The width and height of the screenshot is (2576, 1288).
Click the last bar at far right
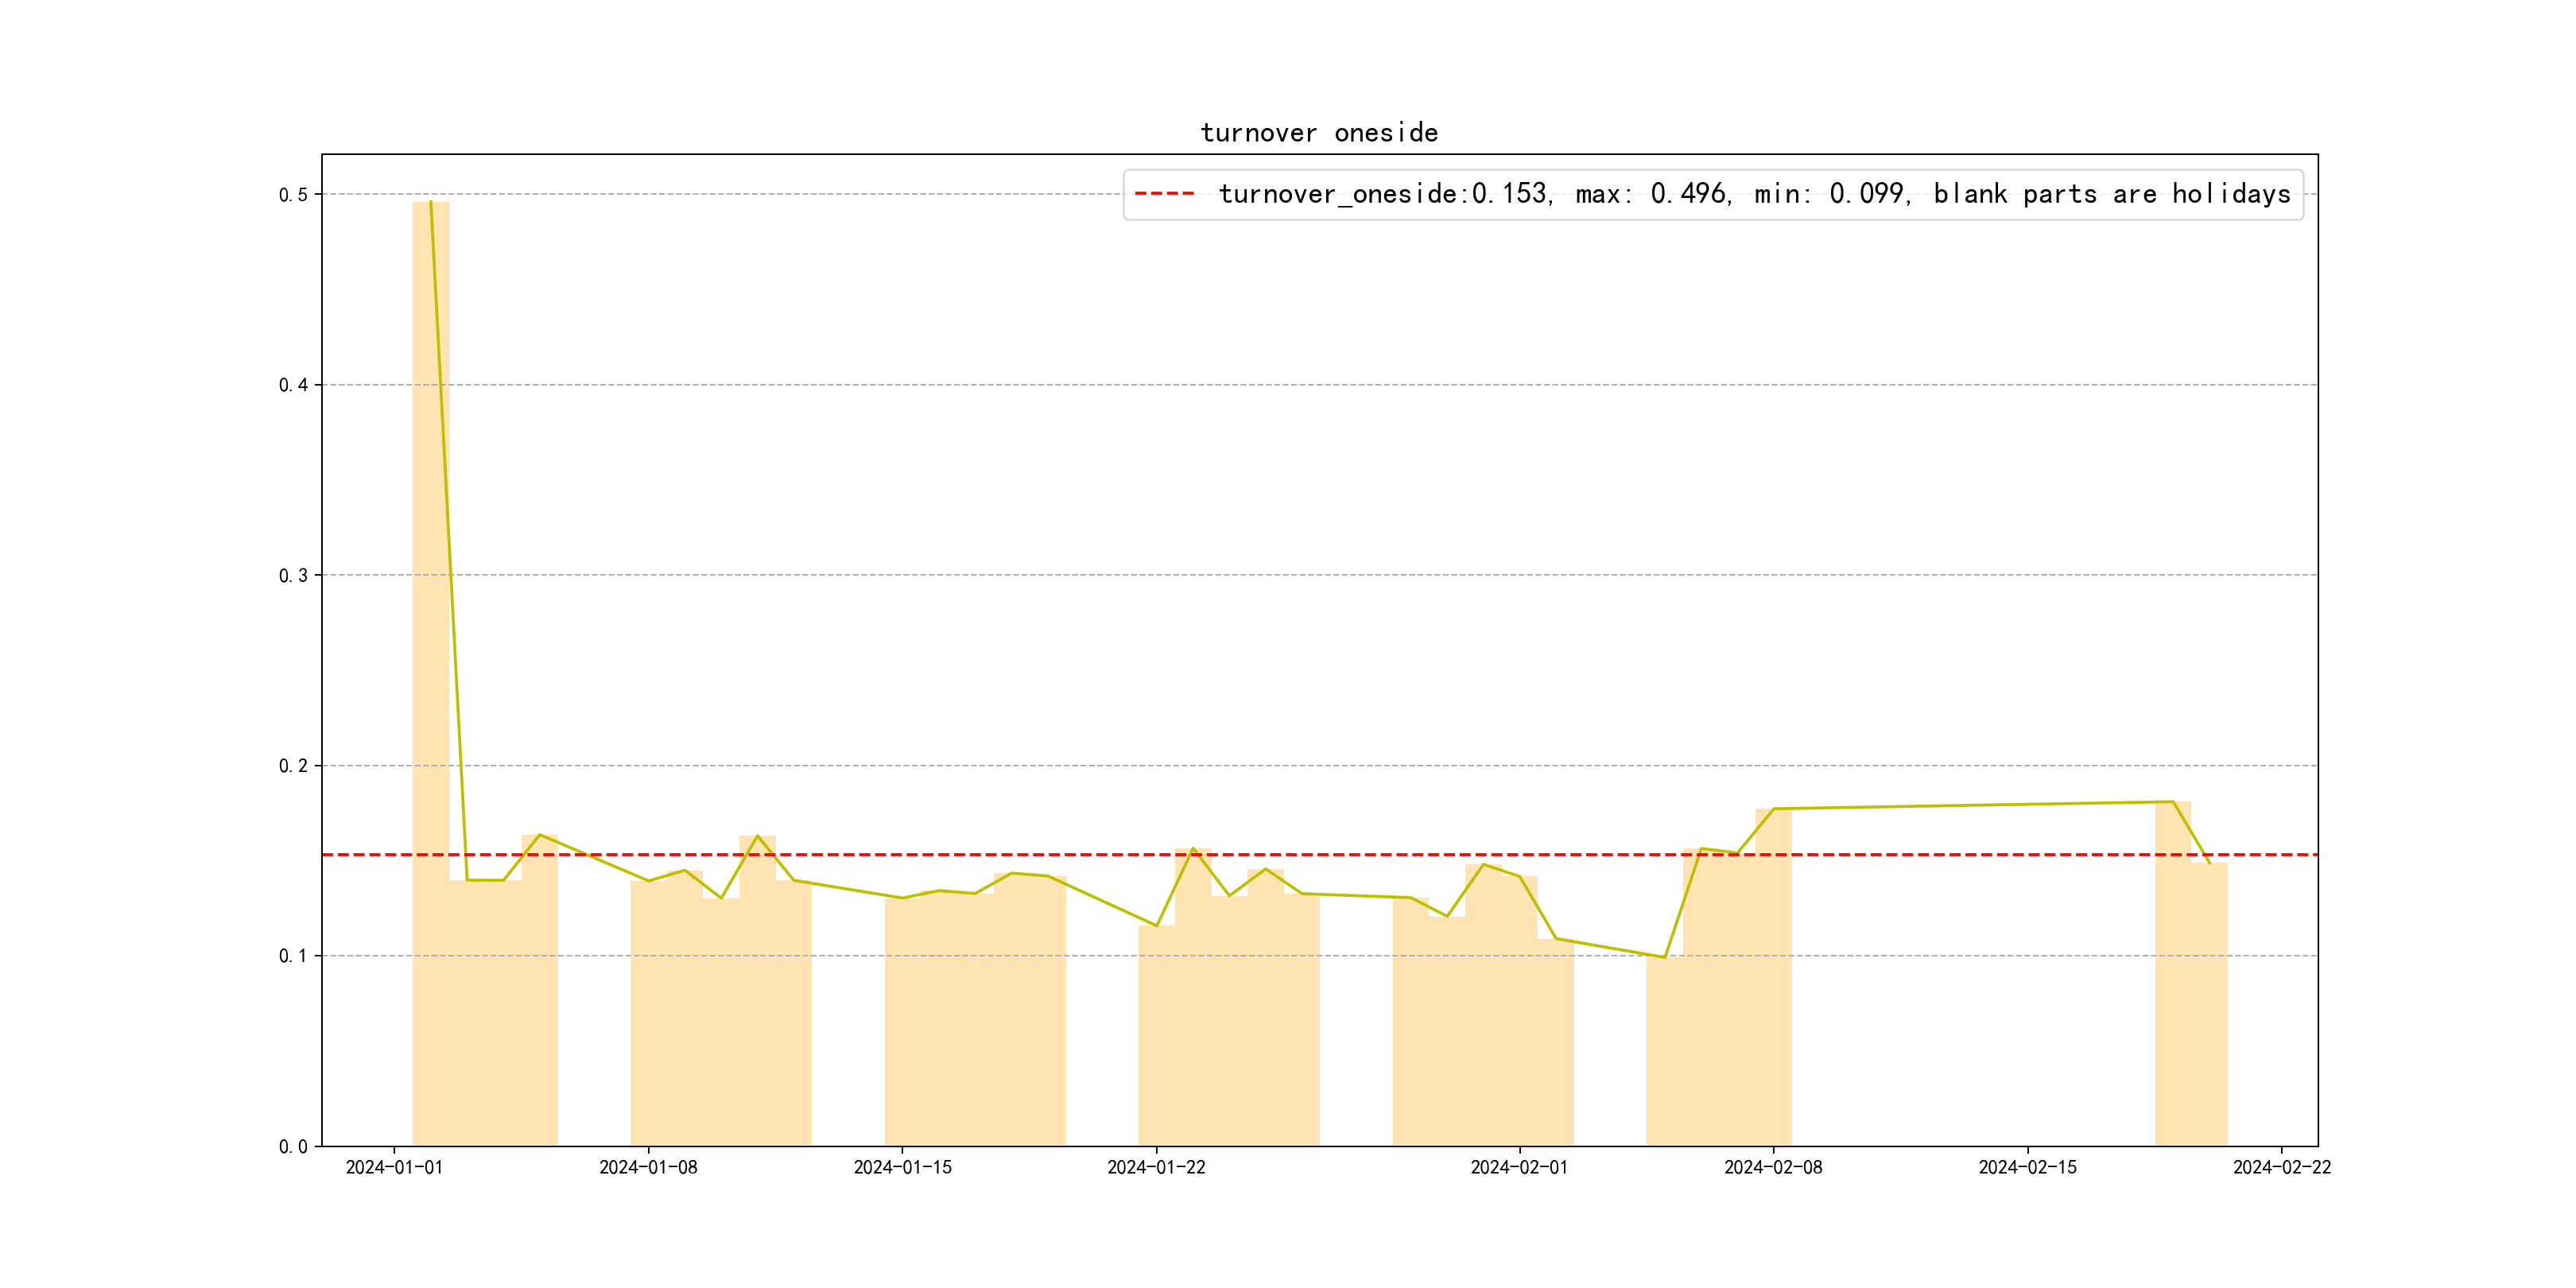pyautogui.click(x=2209, y=1005)
